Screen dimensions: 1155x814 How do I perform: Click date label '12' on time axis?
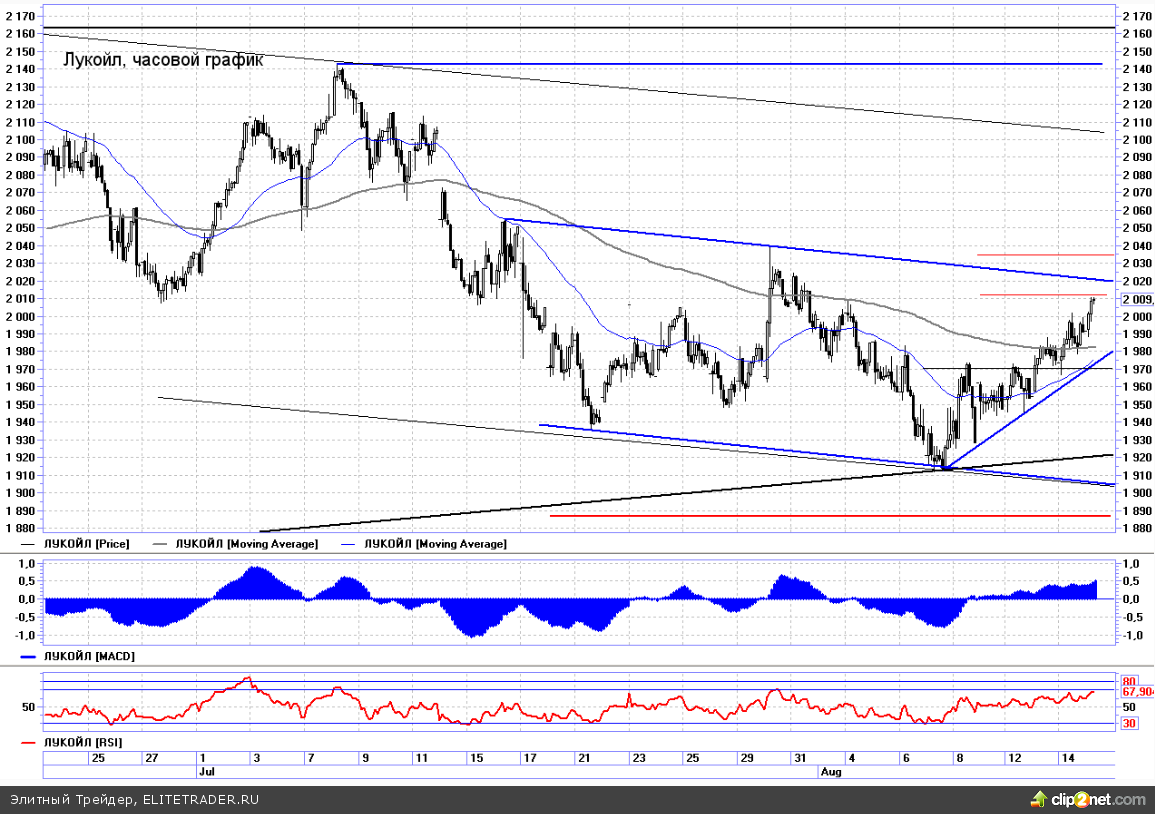coord(1015,757)
